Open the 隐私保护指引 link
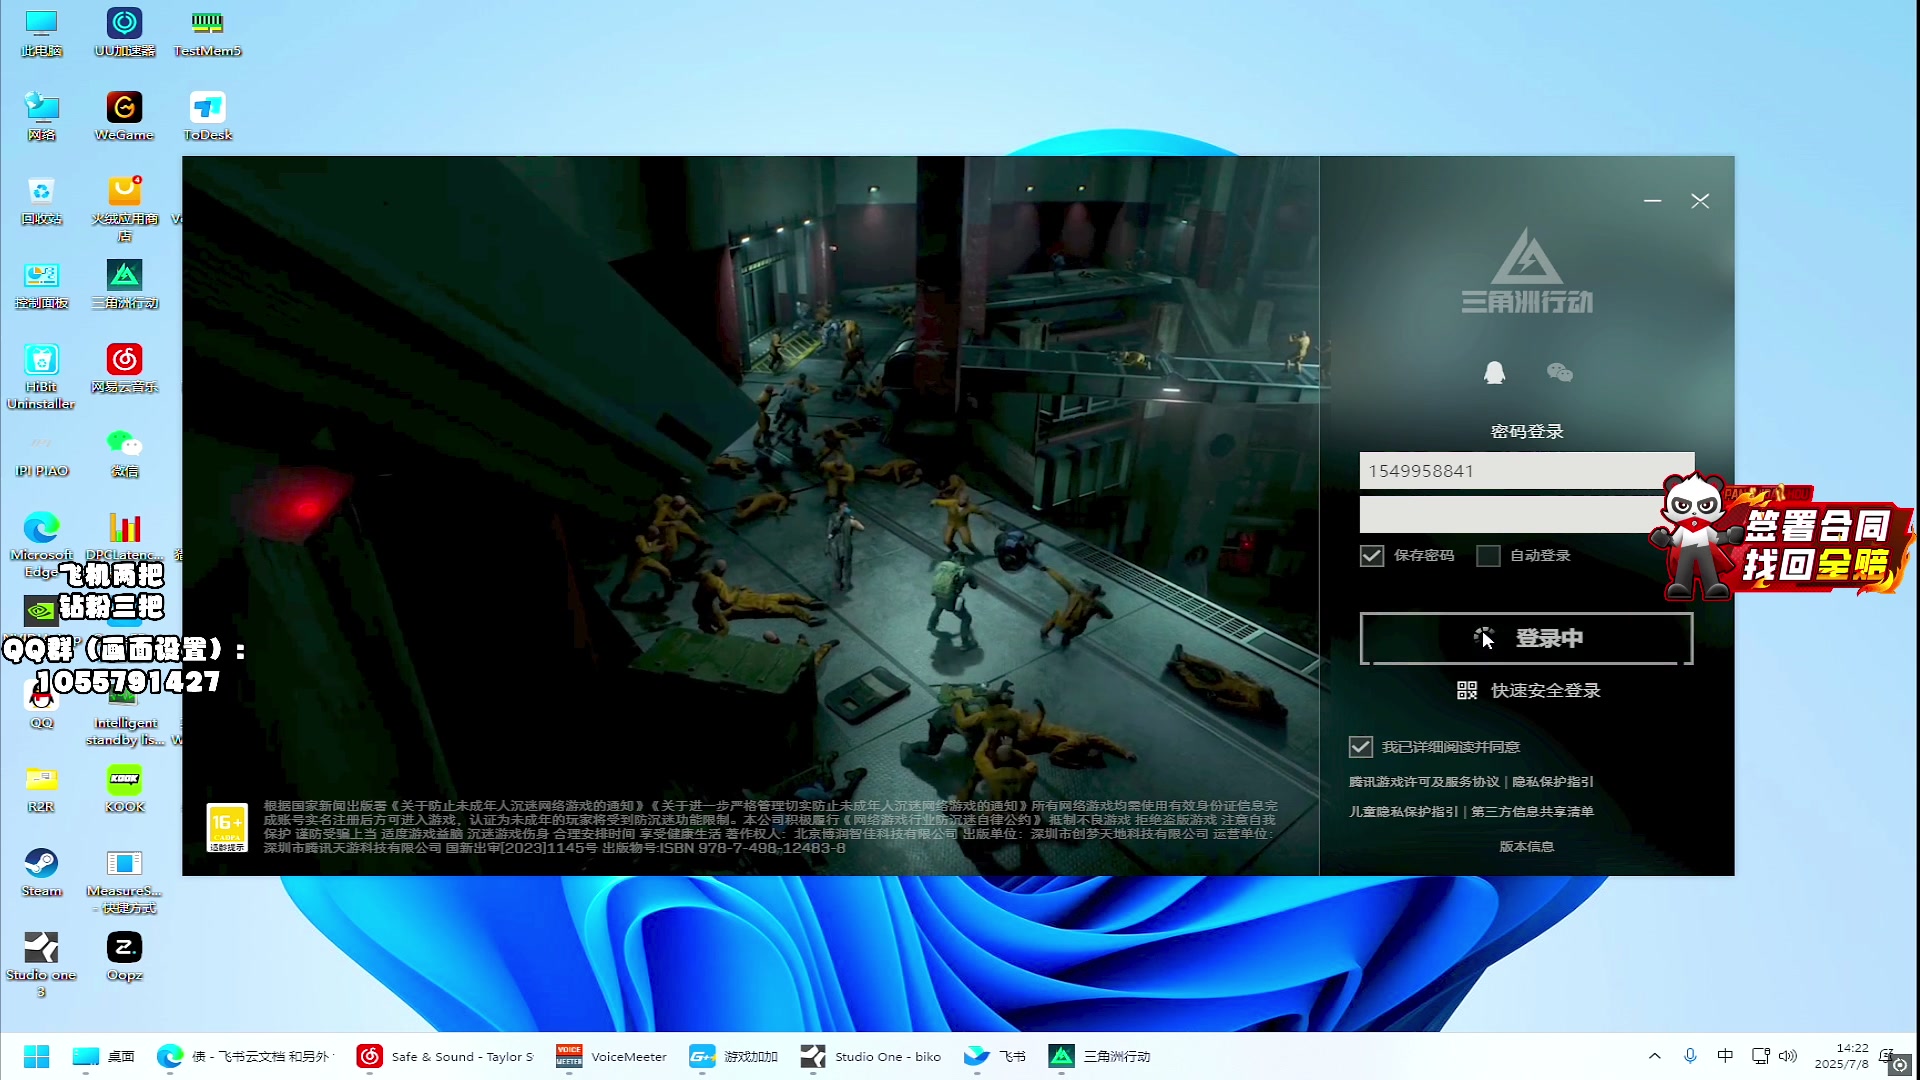The height and width of the screenshot is (1080, 1920). point(1552,782)
